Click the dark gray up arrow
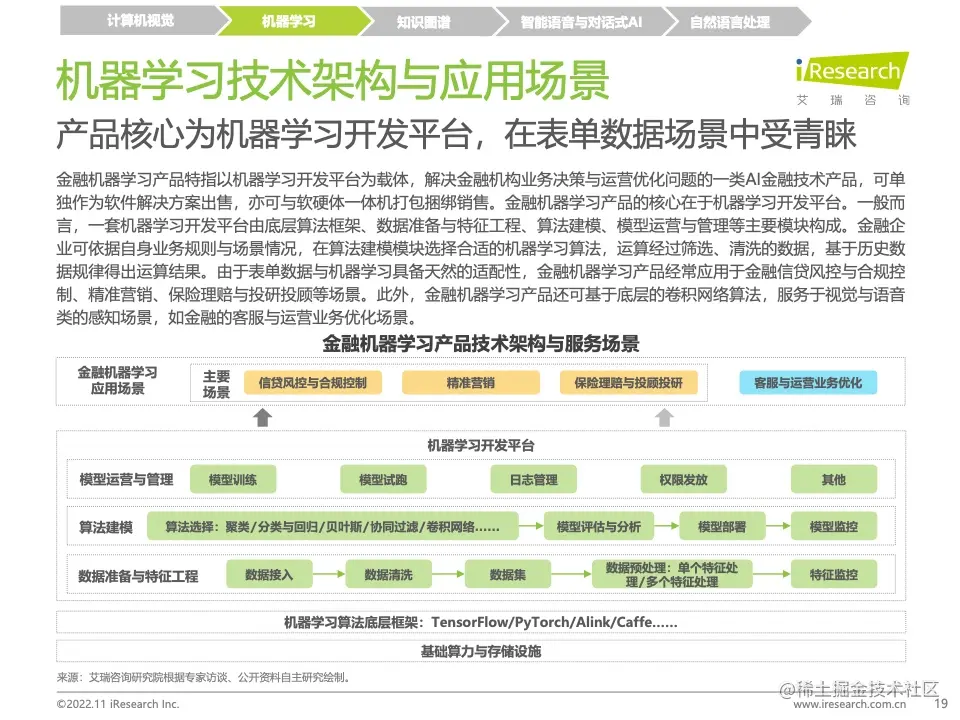 tap(263, 418)
